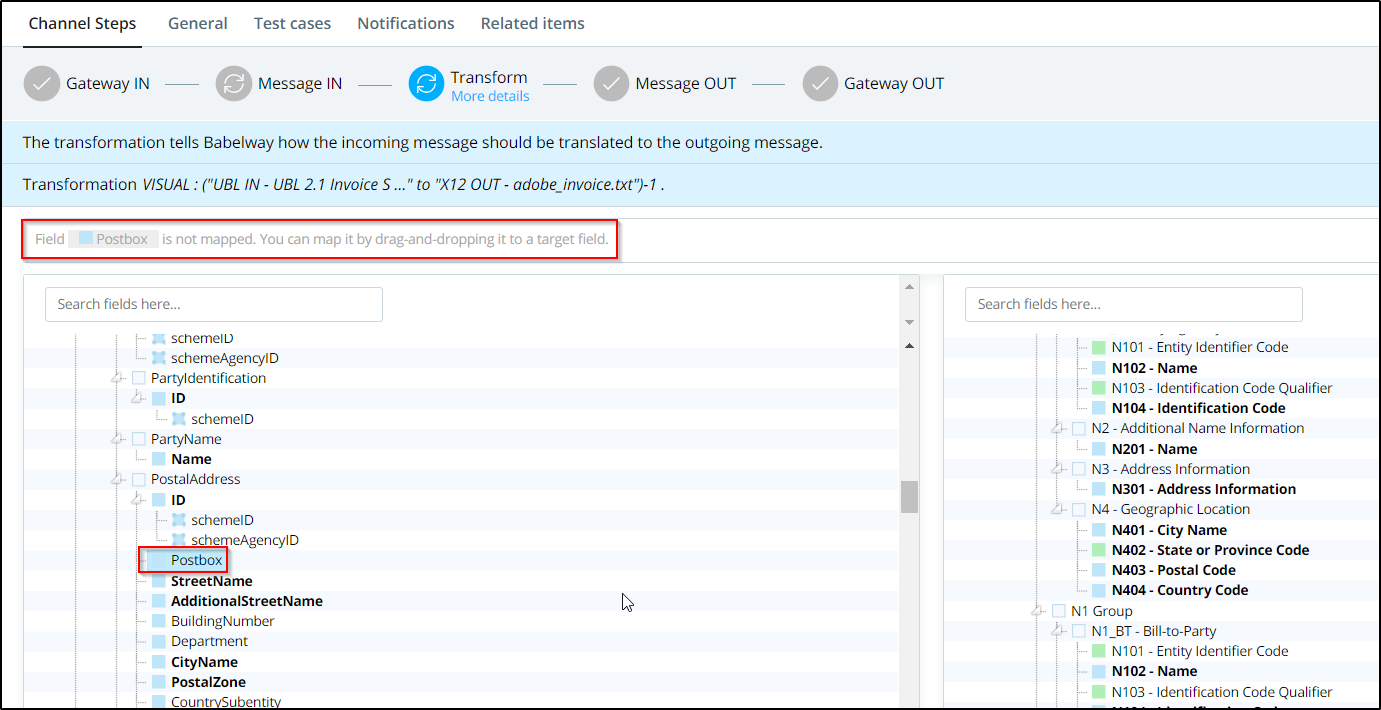Toggle the PartyIdentification node checkbox

138,378
